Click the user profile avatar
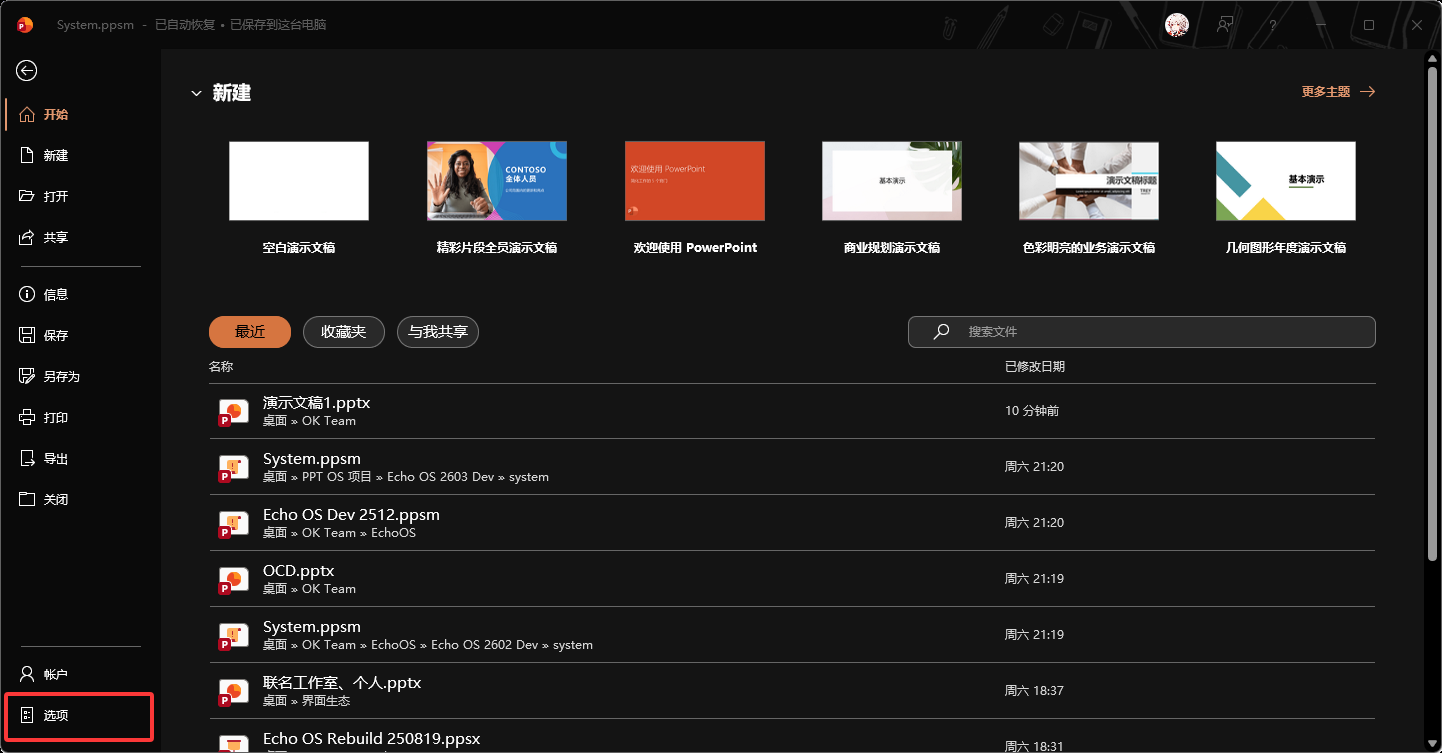1442x753 pixels. click(1177, 25)
